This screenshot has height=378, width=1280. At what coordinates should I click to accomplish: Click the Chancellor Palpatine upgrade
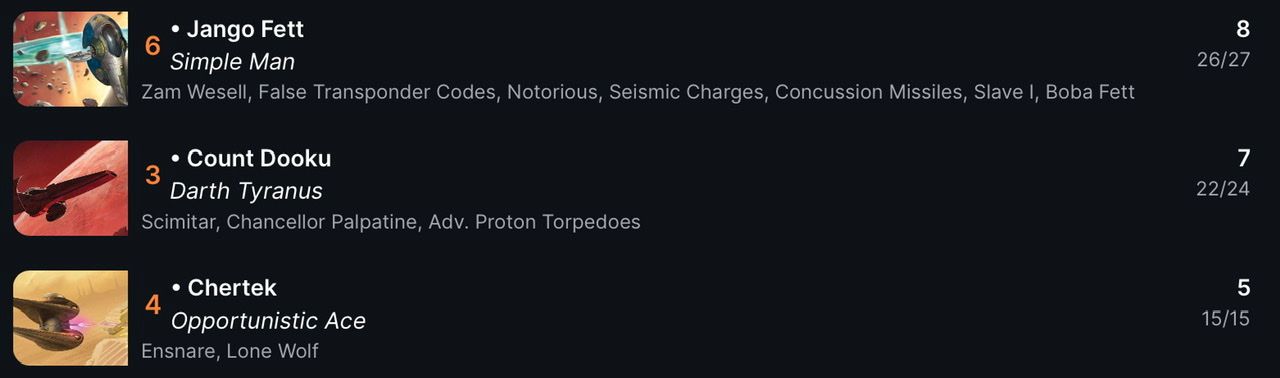pos(322,221)
